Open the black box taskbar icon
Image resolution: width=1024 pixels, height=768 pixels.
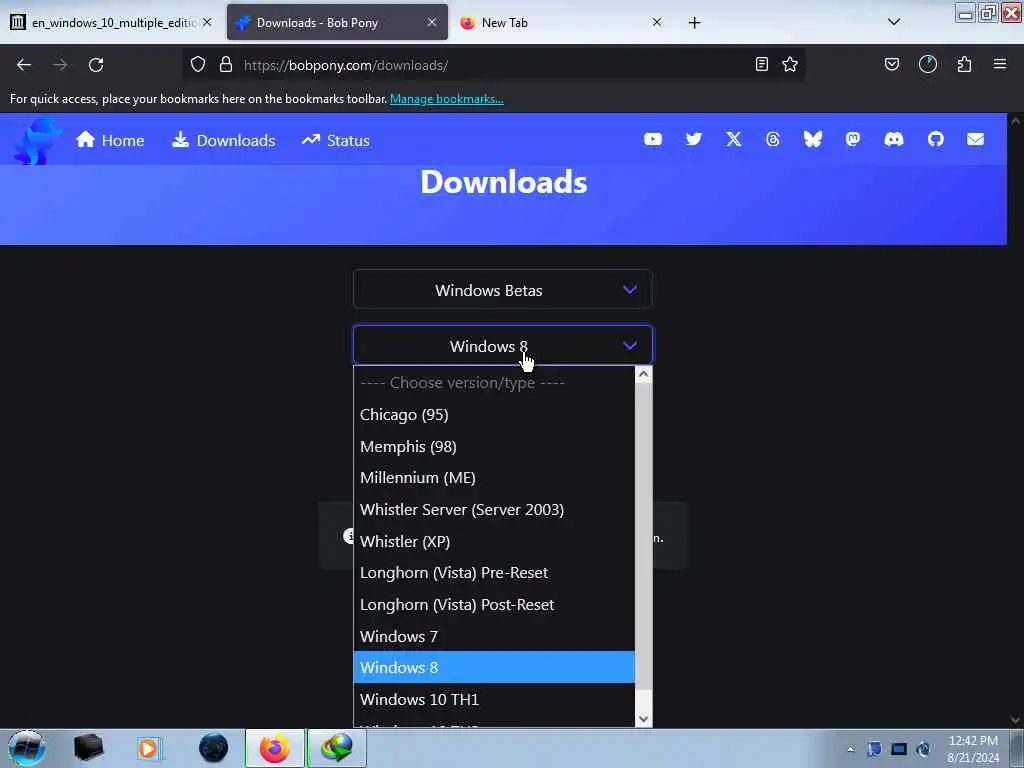pos(88,748)
